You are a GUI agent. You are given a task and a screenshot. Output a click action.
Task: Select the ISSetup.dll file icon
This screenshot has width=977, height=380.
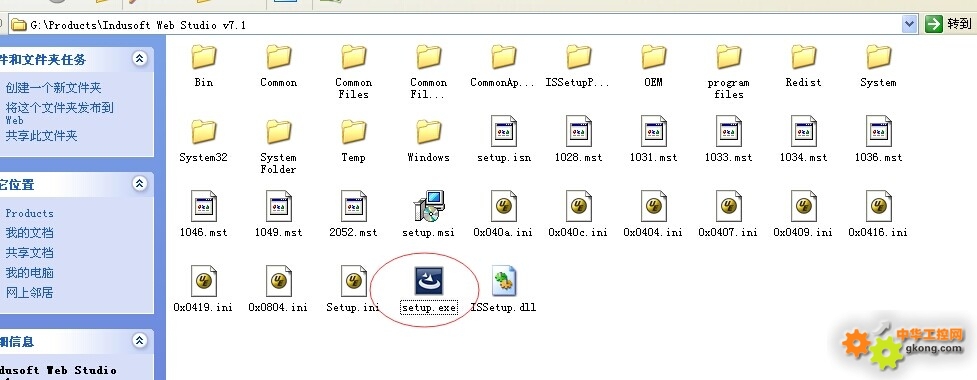pyautogui.click(x=503, y=281)
